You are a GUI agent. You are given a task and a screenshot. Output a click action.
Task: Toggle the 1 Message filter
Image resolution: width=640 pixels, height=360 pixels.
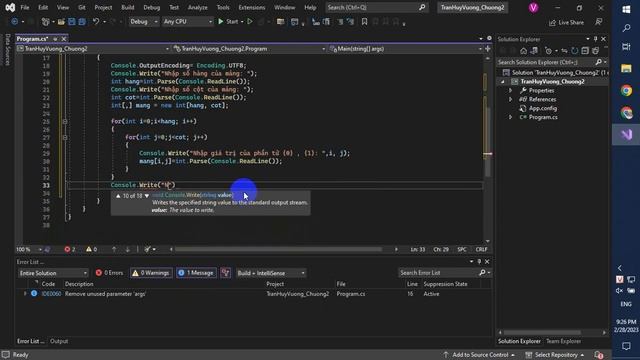tap(196, 273)
